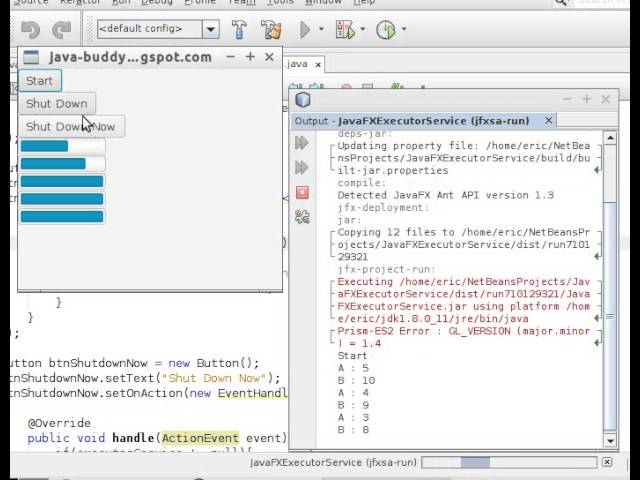Click the third fully filled progress bar

point(62,181)
